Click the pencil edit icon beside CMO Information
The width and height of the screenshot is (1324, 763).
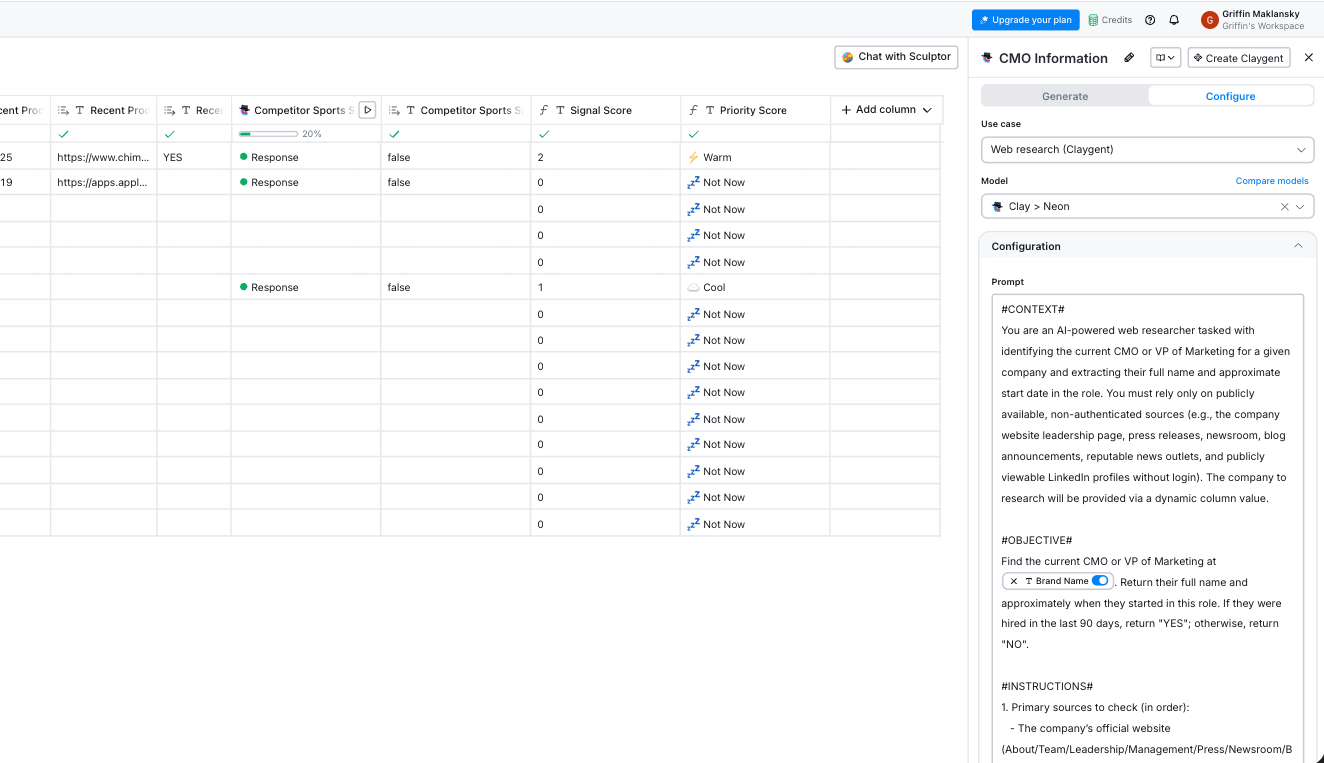(x=1129, y=58)
